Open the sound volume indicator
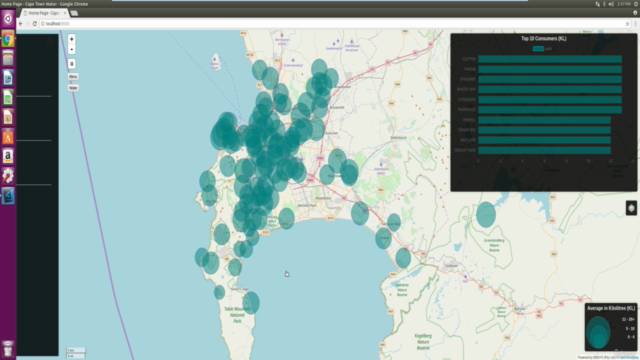The image size is (640, 360). 611,4
